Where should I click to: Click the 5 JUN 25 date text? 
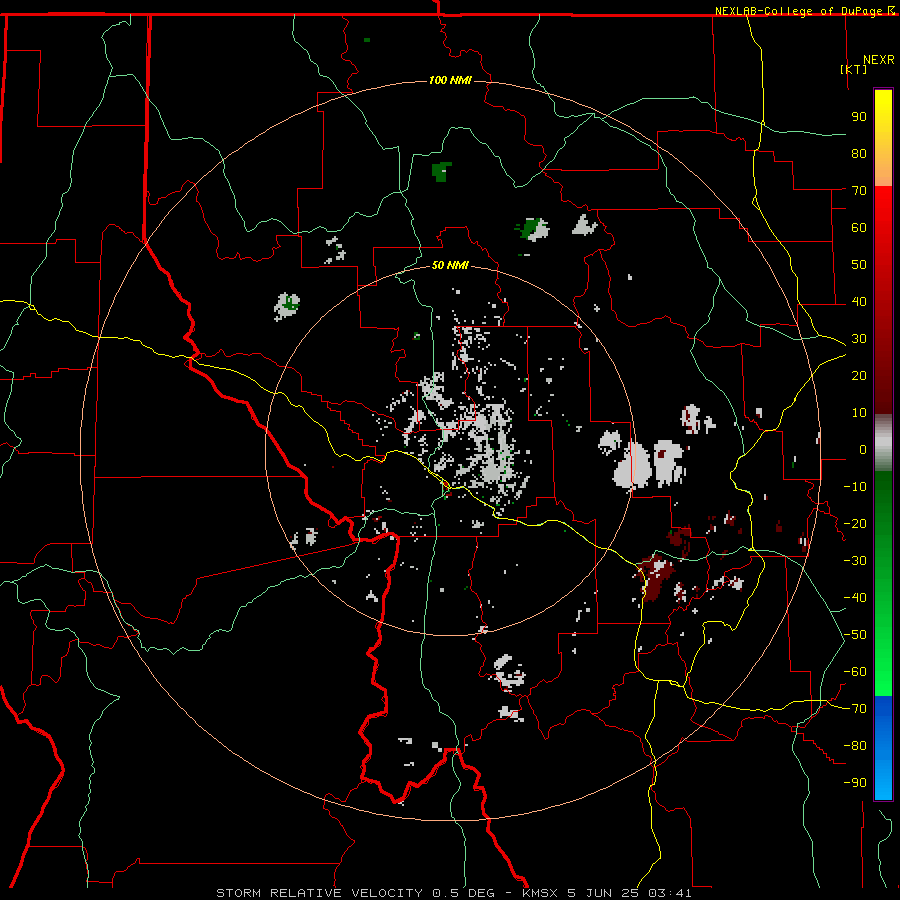(x=603, y=893)
